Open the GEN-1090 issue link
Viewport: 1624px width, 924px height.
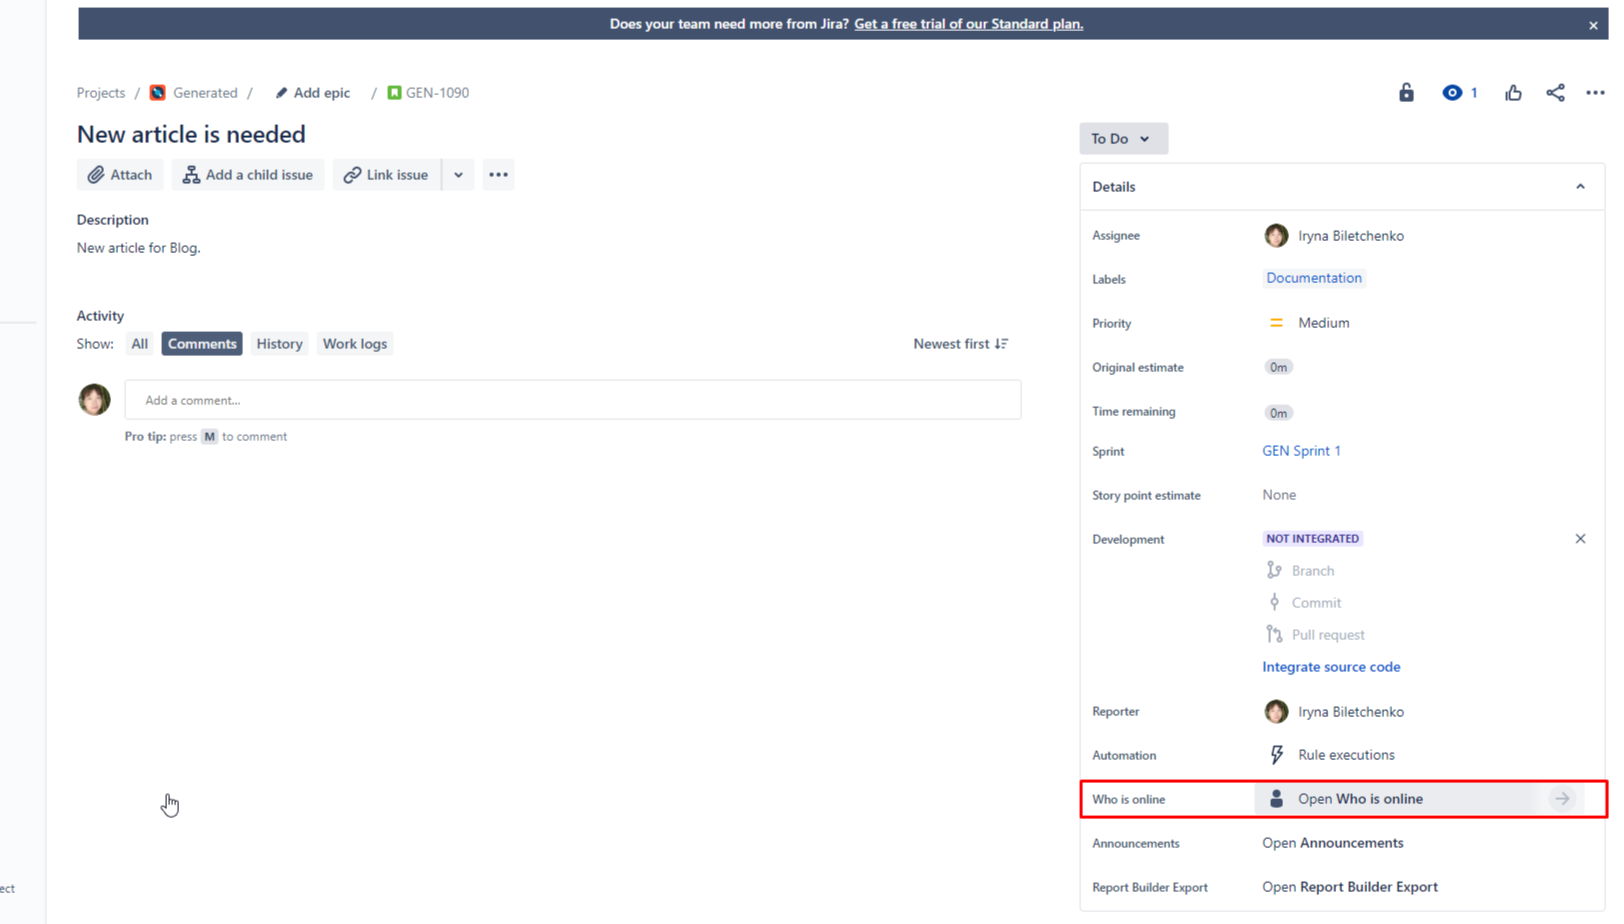[x=437, y=93]
